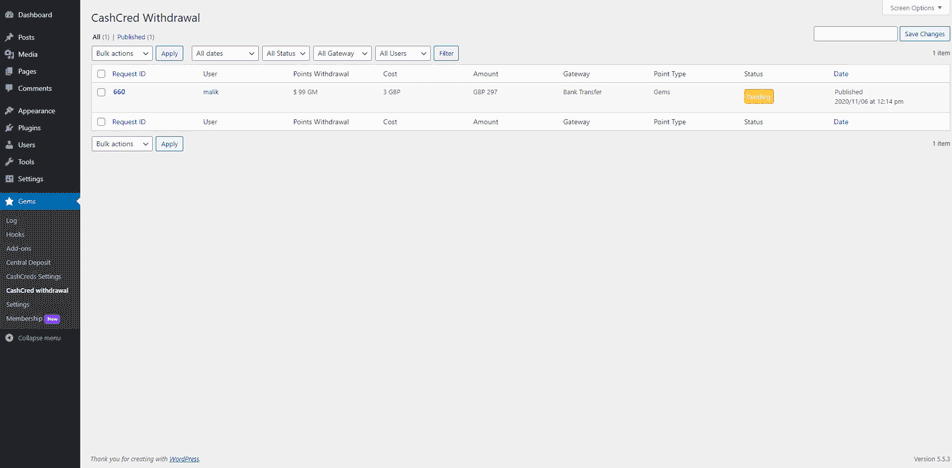
Task: Open the top Bulk actions dropdown
Action: tap(122, 53)
